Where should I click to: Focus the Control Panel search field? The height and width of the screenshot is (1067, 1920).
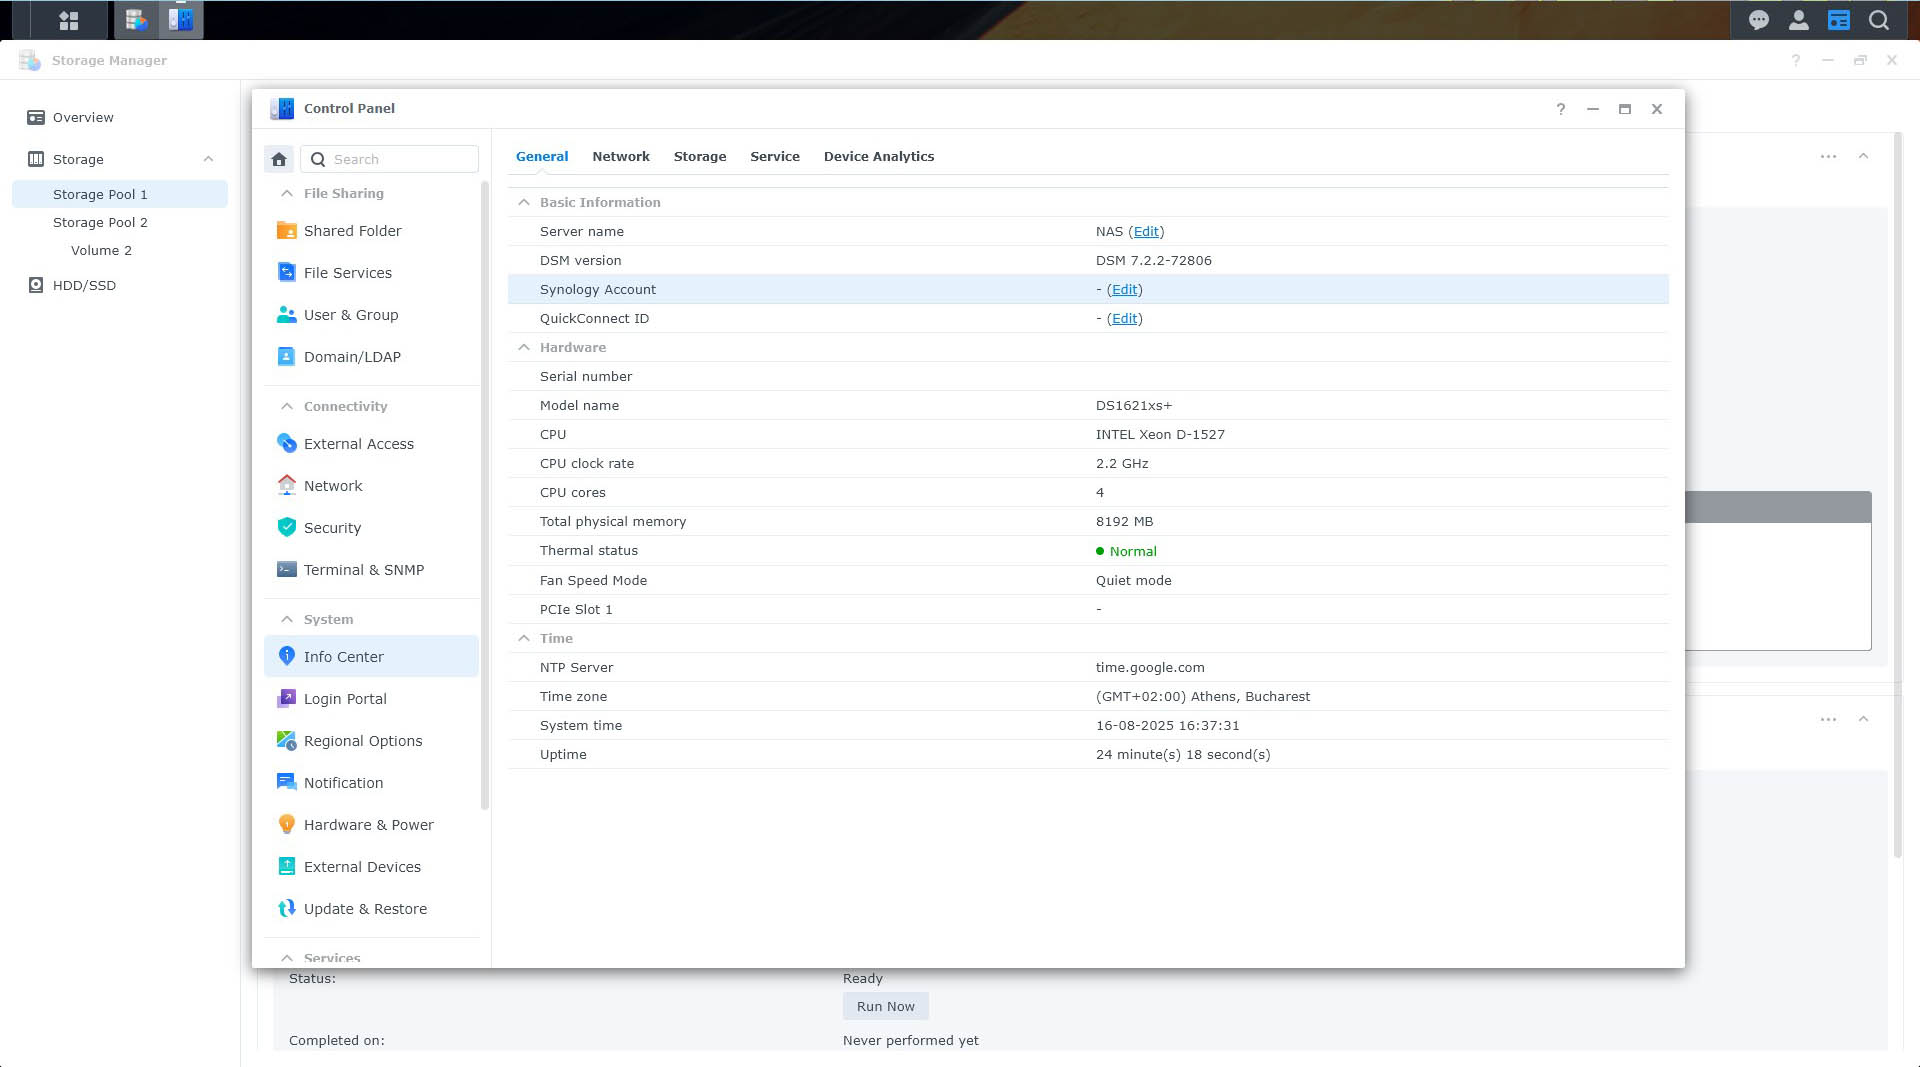pyautogui.click(x=389, y=159)
